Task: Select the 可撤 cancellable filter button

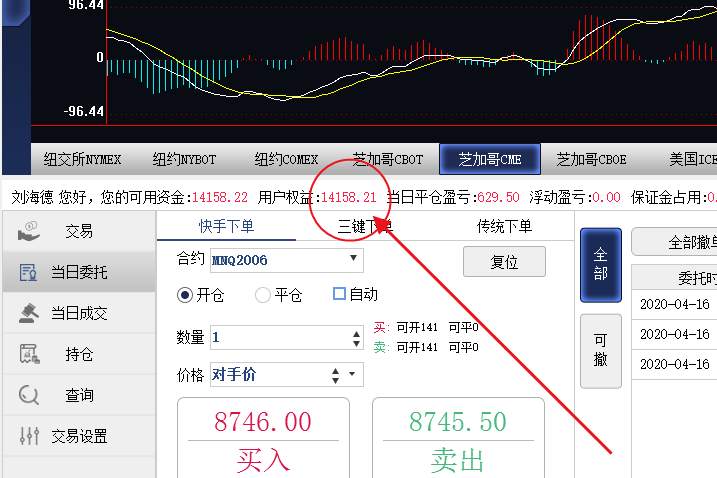Action: coord(601,351)
